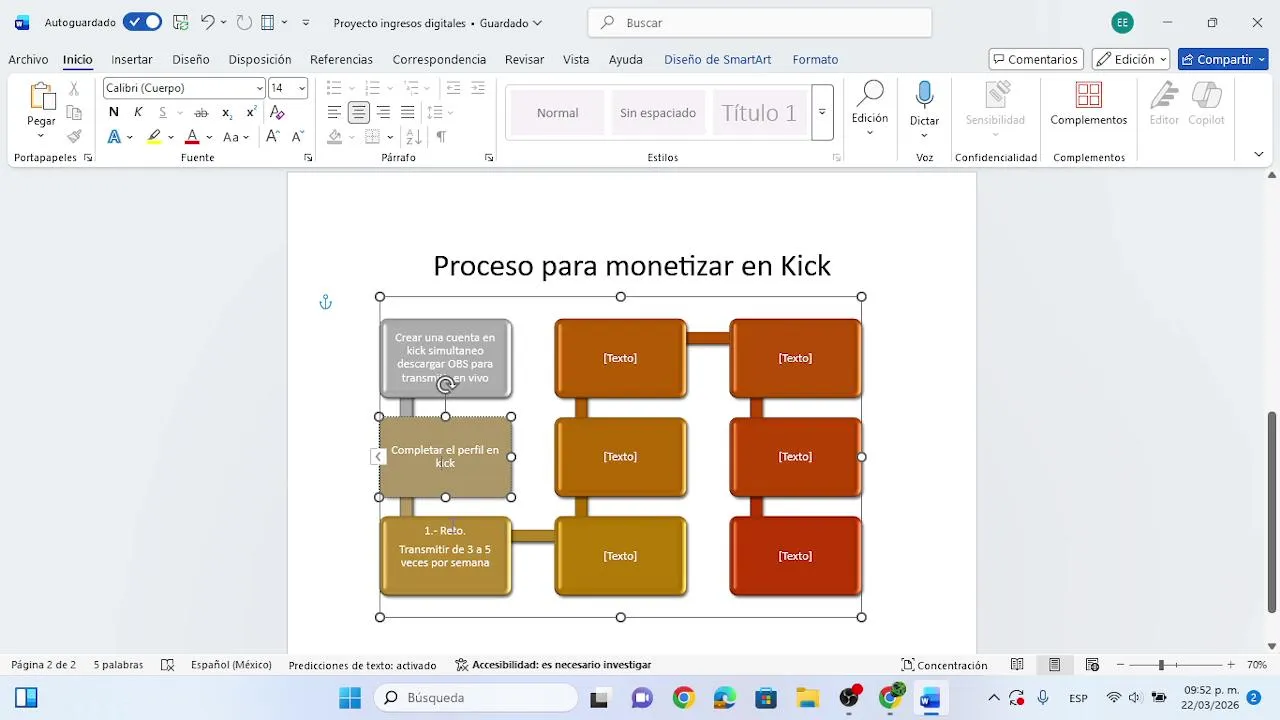
Task: Toggle the paragraph marks pilcrow icon
Action: (x=441, y=137)
